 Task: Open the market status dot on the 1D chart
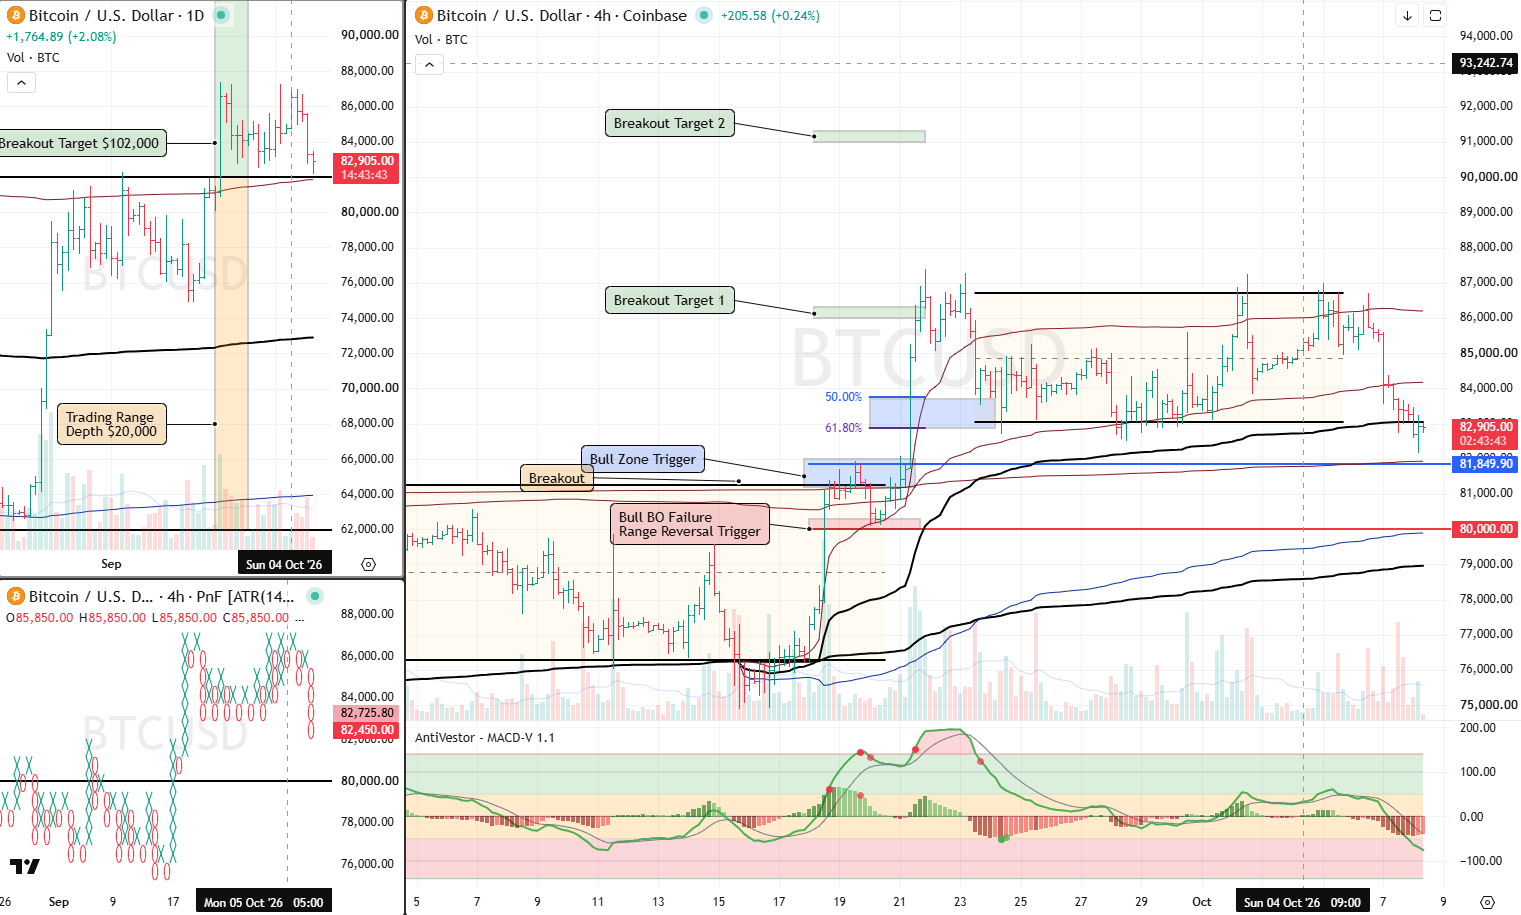point(221,15)
